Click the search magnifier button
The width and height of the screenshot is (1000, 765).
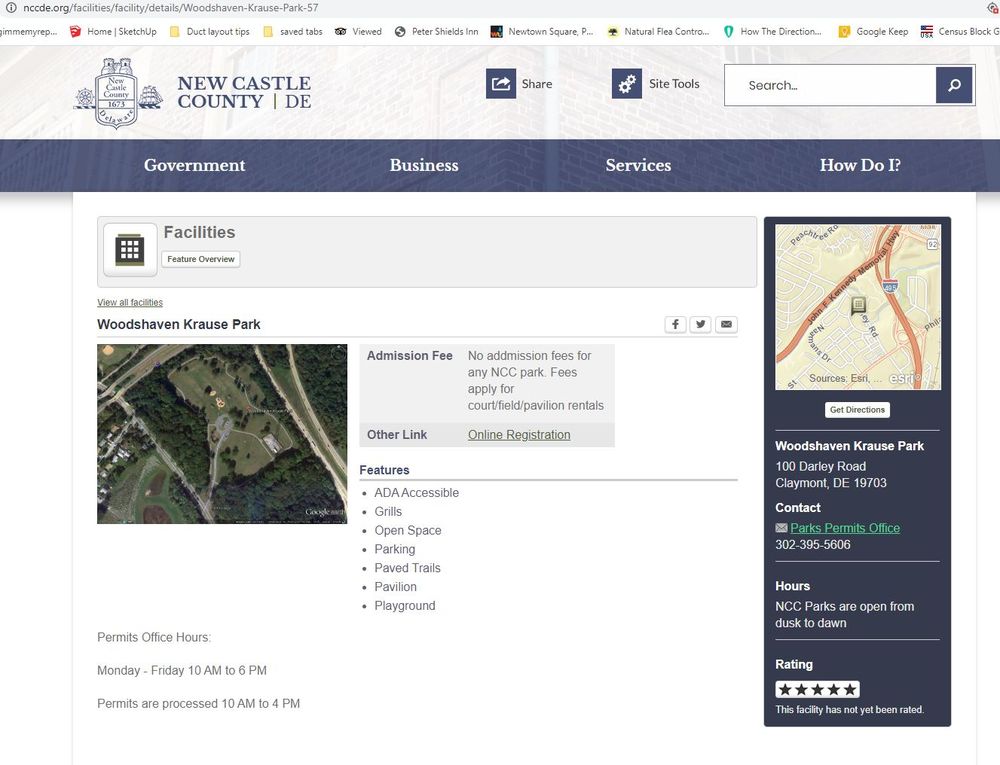pos(954,85)
